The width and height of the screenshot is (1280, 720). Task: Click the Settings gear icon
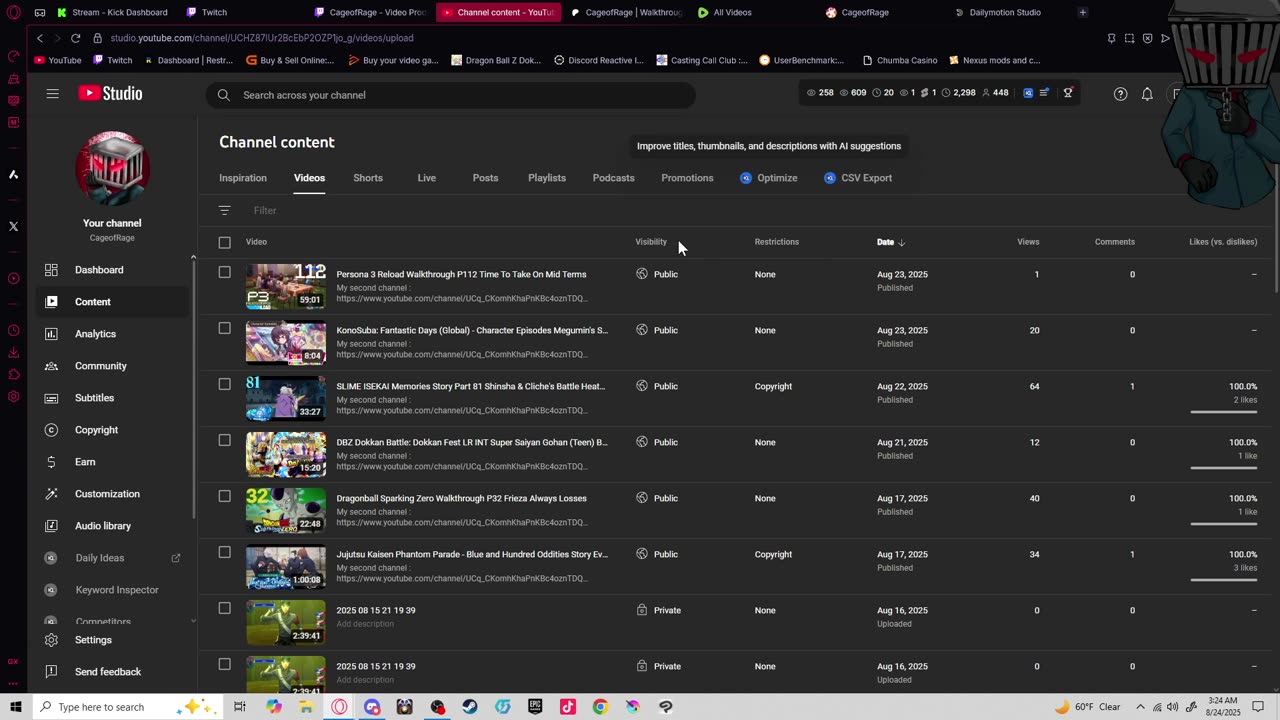(51, 640)
